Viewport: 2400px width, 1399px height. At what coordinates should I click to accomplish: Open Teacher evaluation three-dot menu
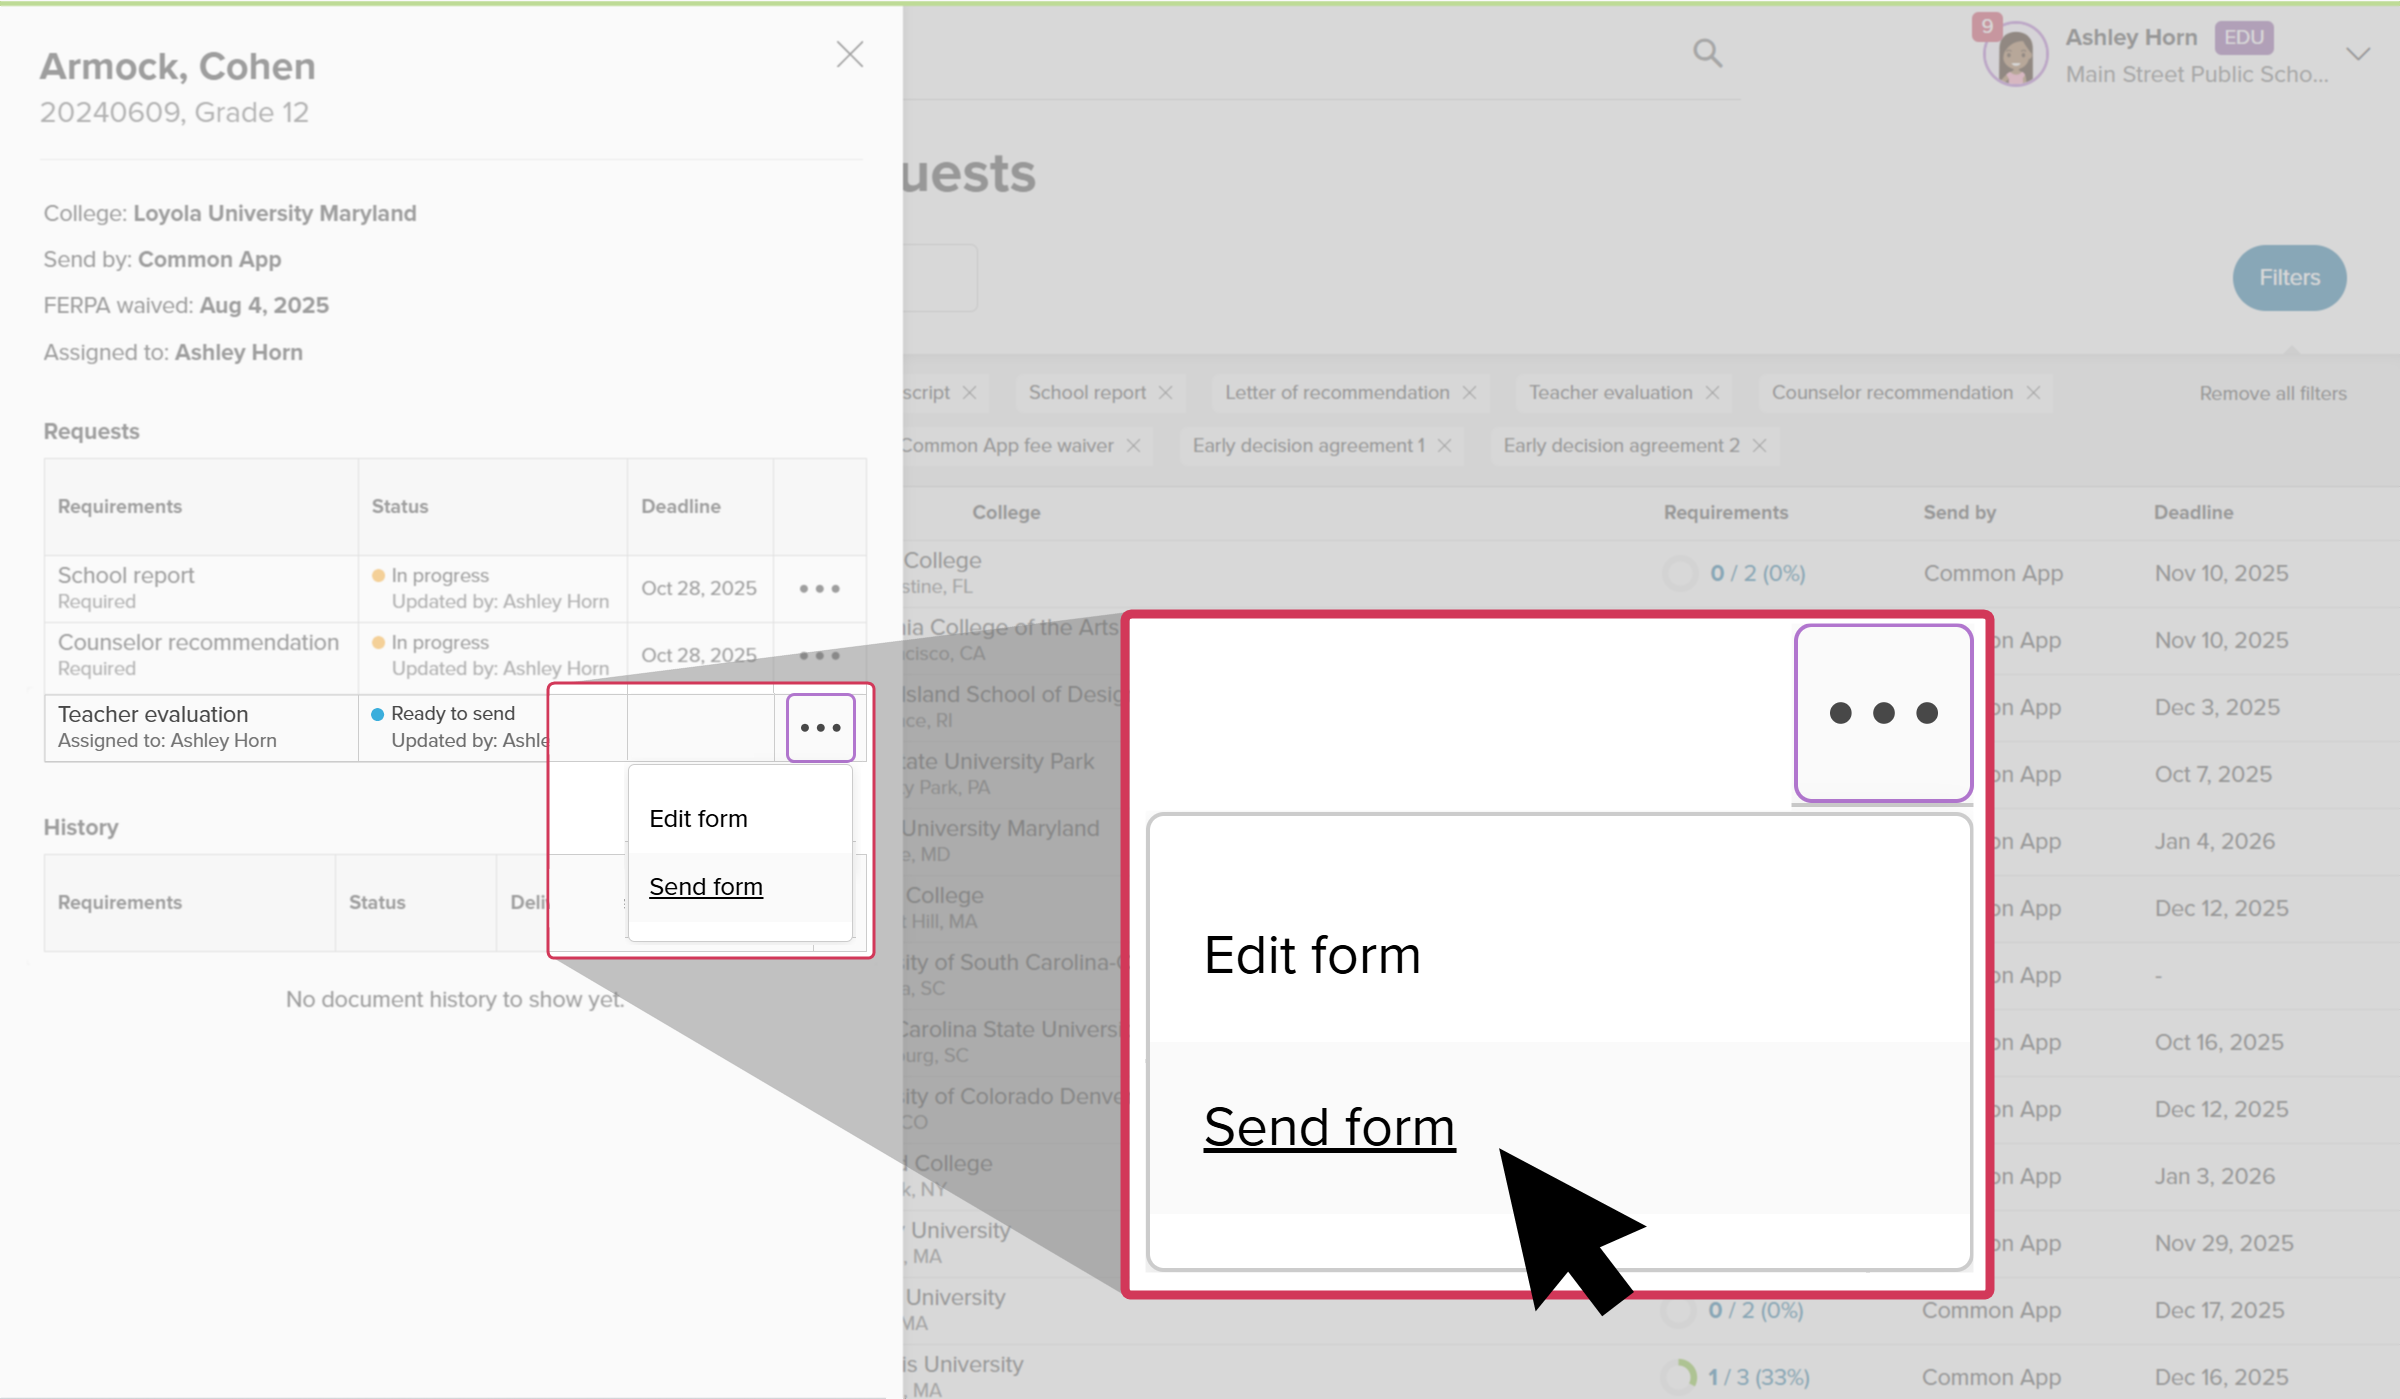coord(819,727)
